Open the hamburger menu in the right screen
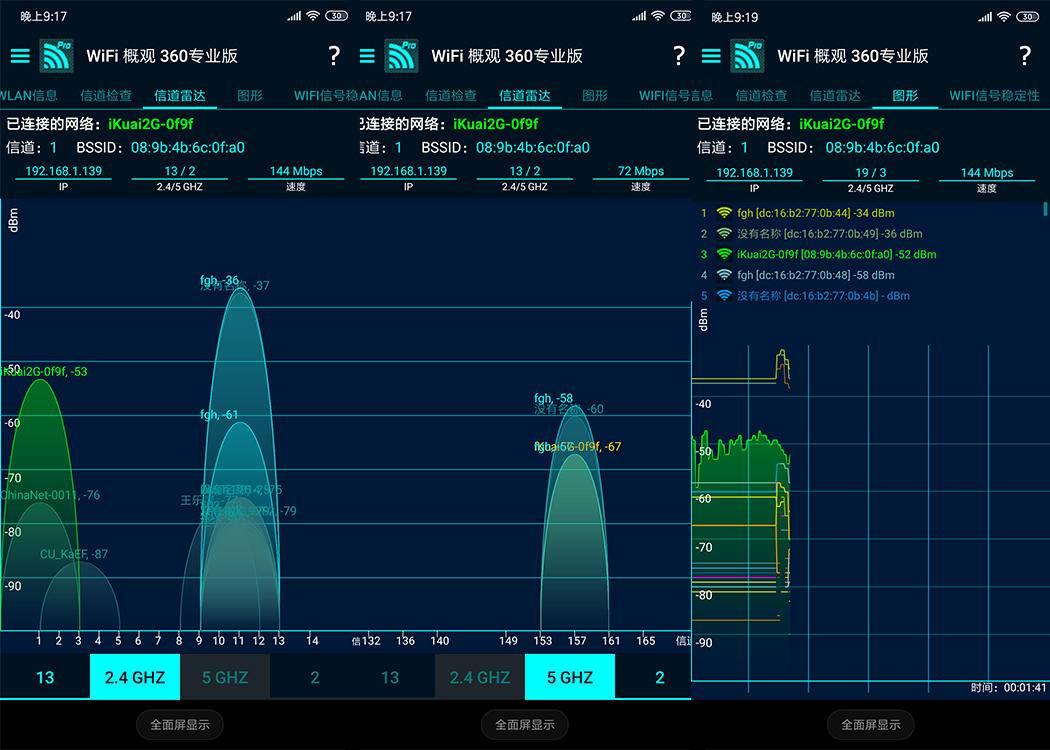Screen dimensions: 1050x750 tap(711, 56)
